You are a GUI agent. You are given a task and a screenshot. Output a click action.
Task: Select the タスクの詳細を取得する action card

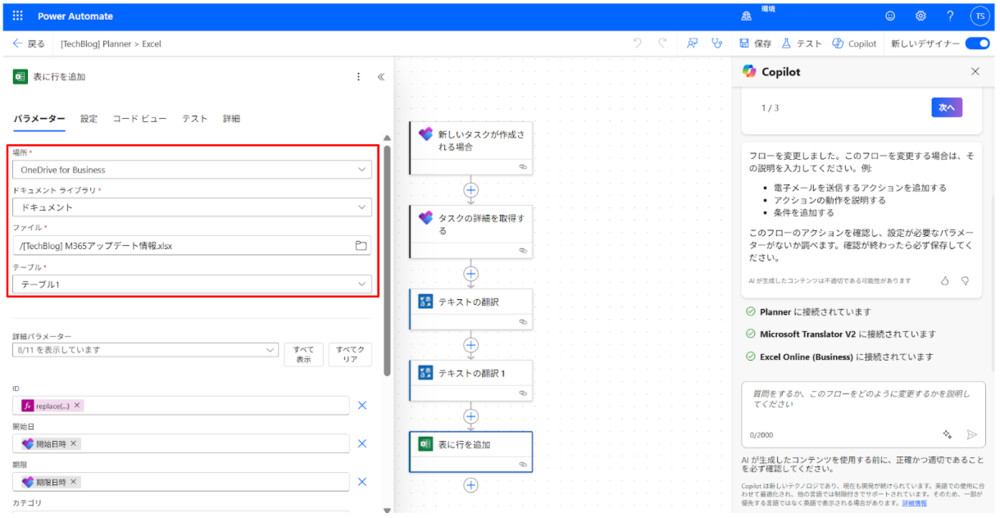click(471, 232)
